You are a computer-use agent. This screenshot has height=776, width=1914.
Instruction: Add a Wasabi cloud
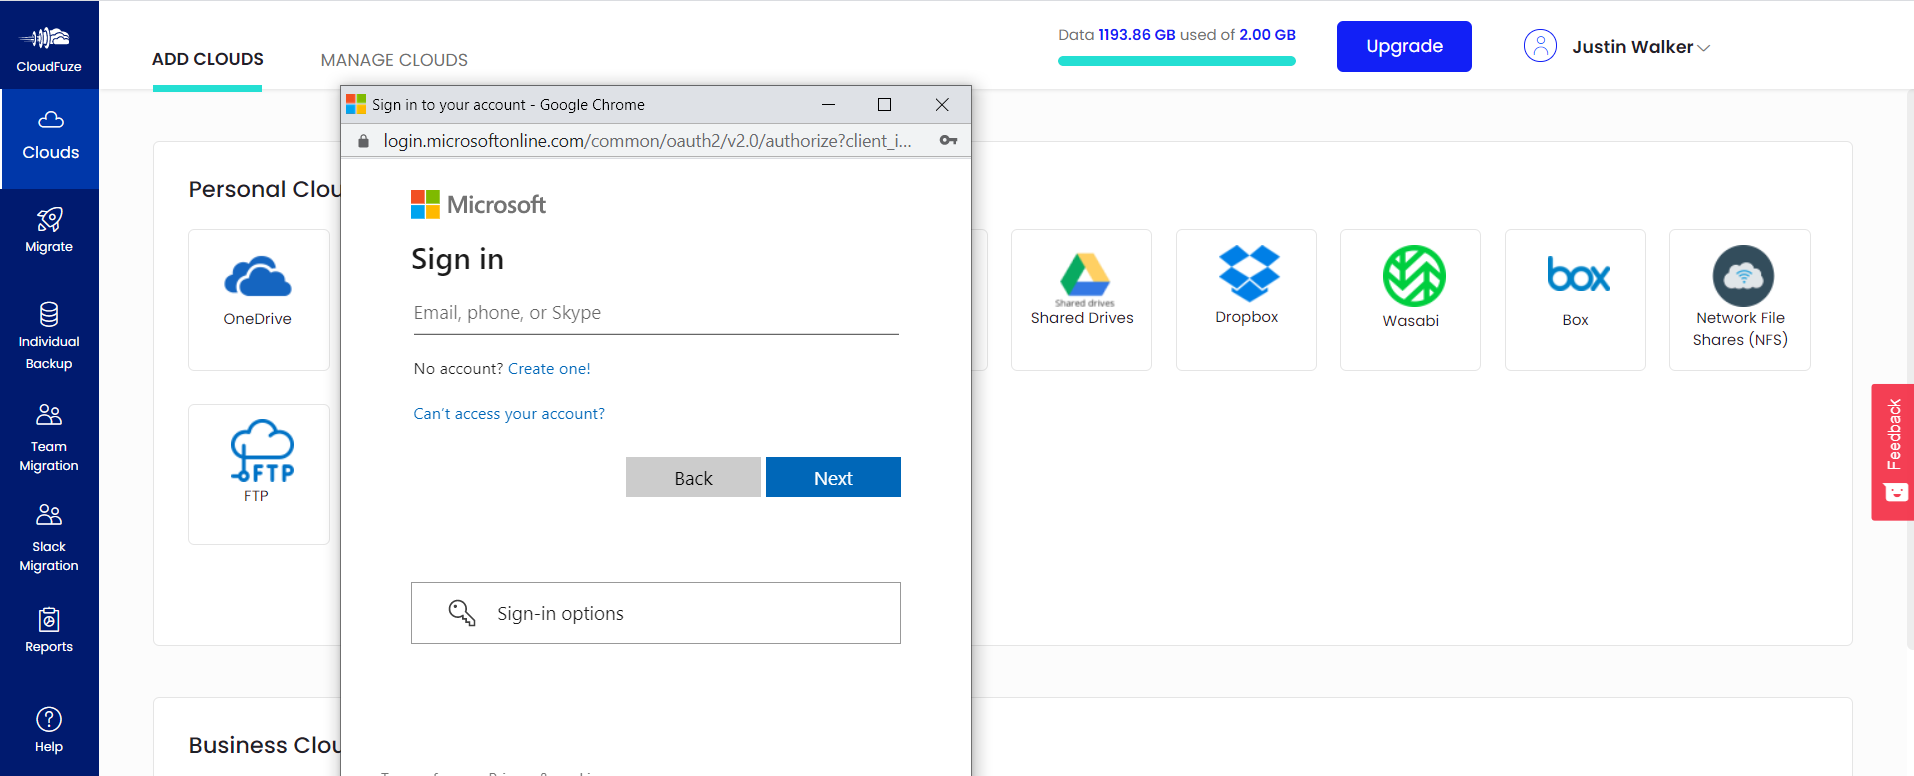point(1410,299)
